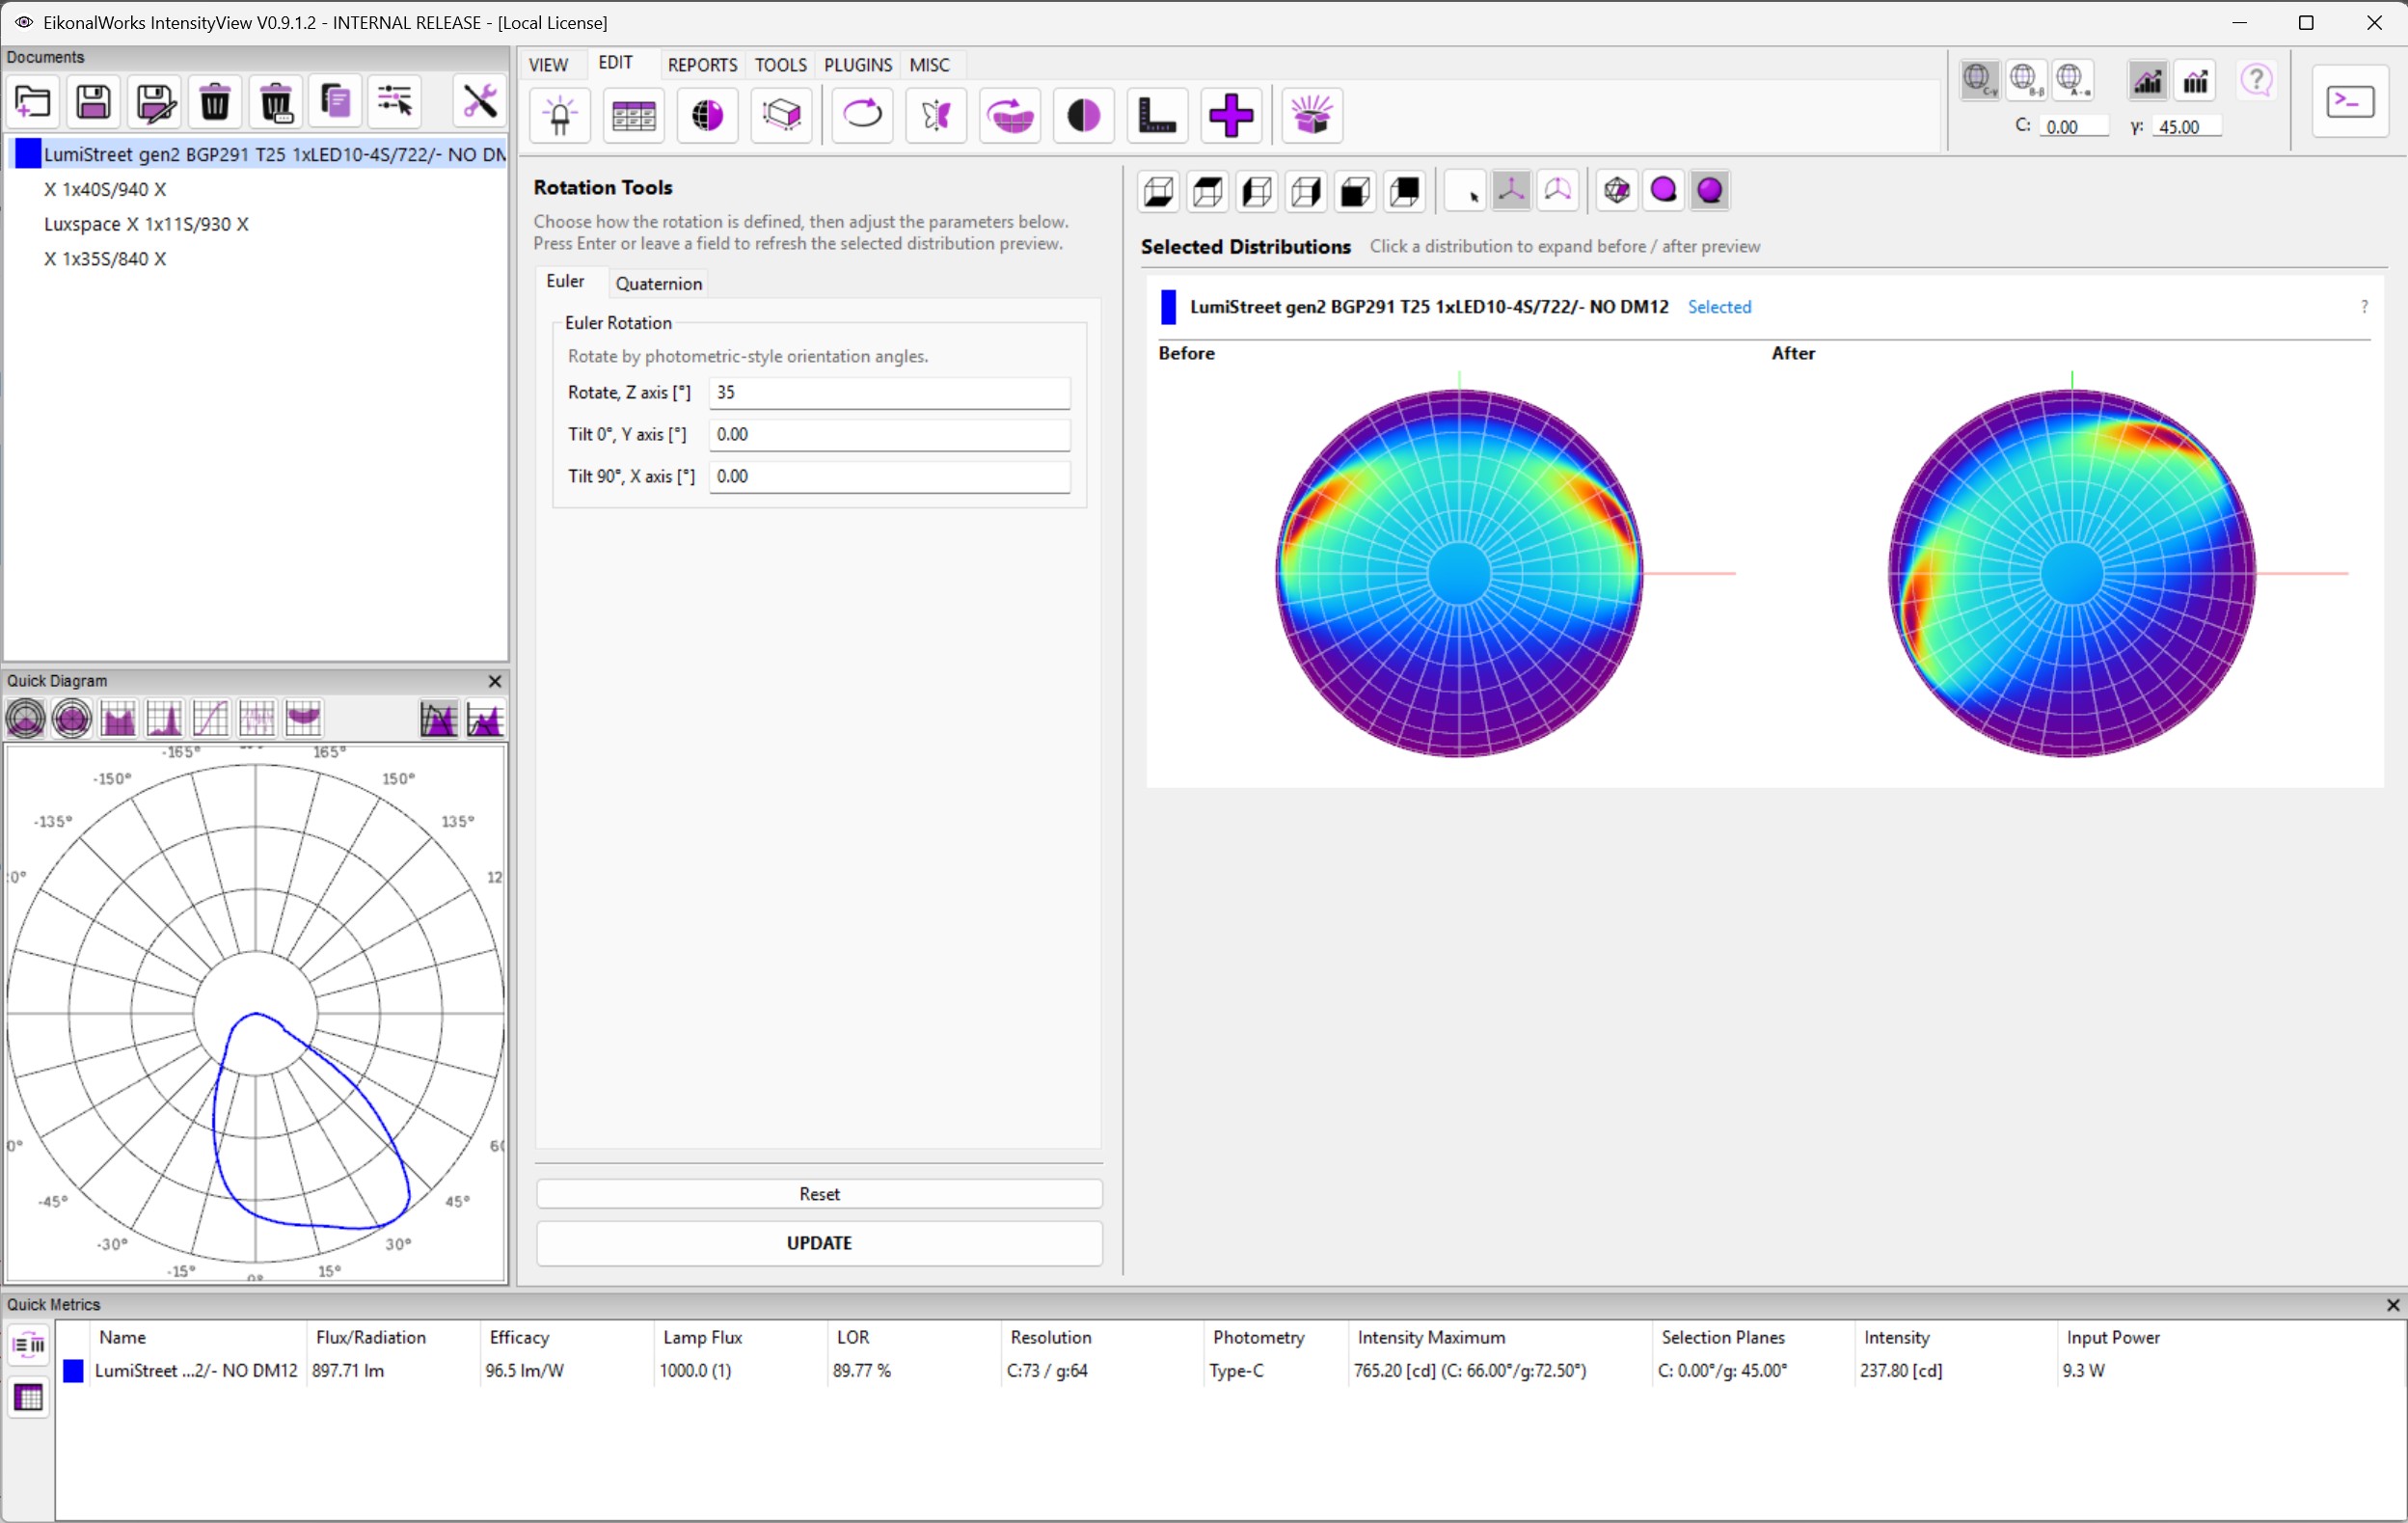Toggle the bars-with-arrow chart mode button
This screenshot has height=1523, width=2408.
[2196, 80]
